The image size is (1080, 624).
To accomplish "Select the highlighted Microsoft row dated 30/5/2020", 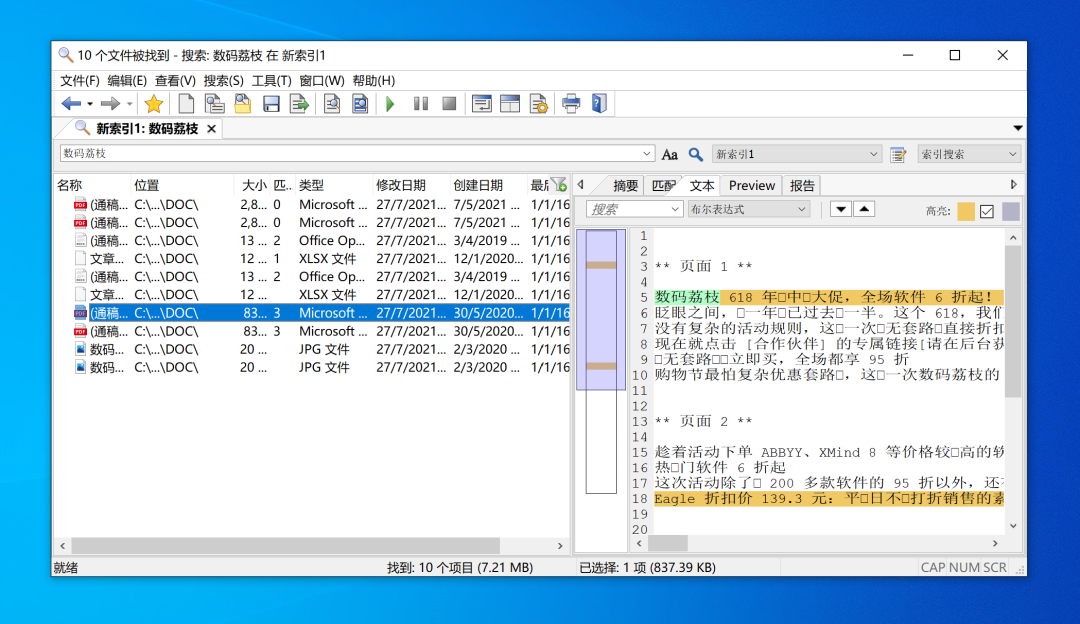I will 312,313.
